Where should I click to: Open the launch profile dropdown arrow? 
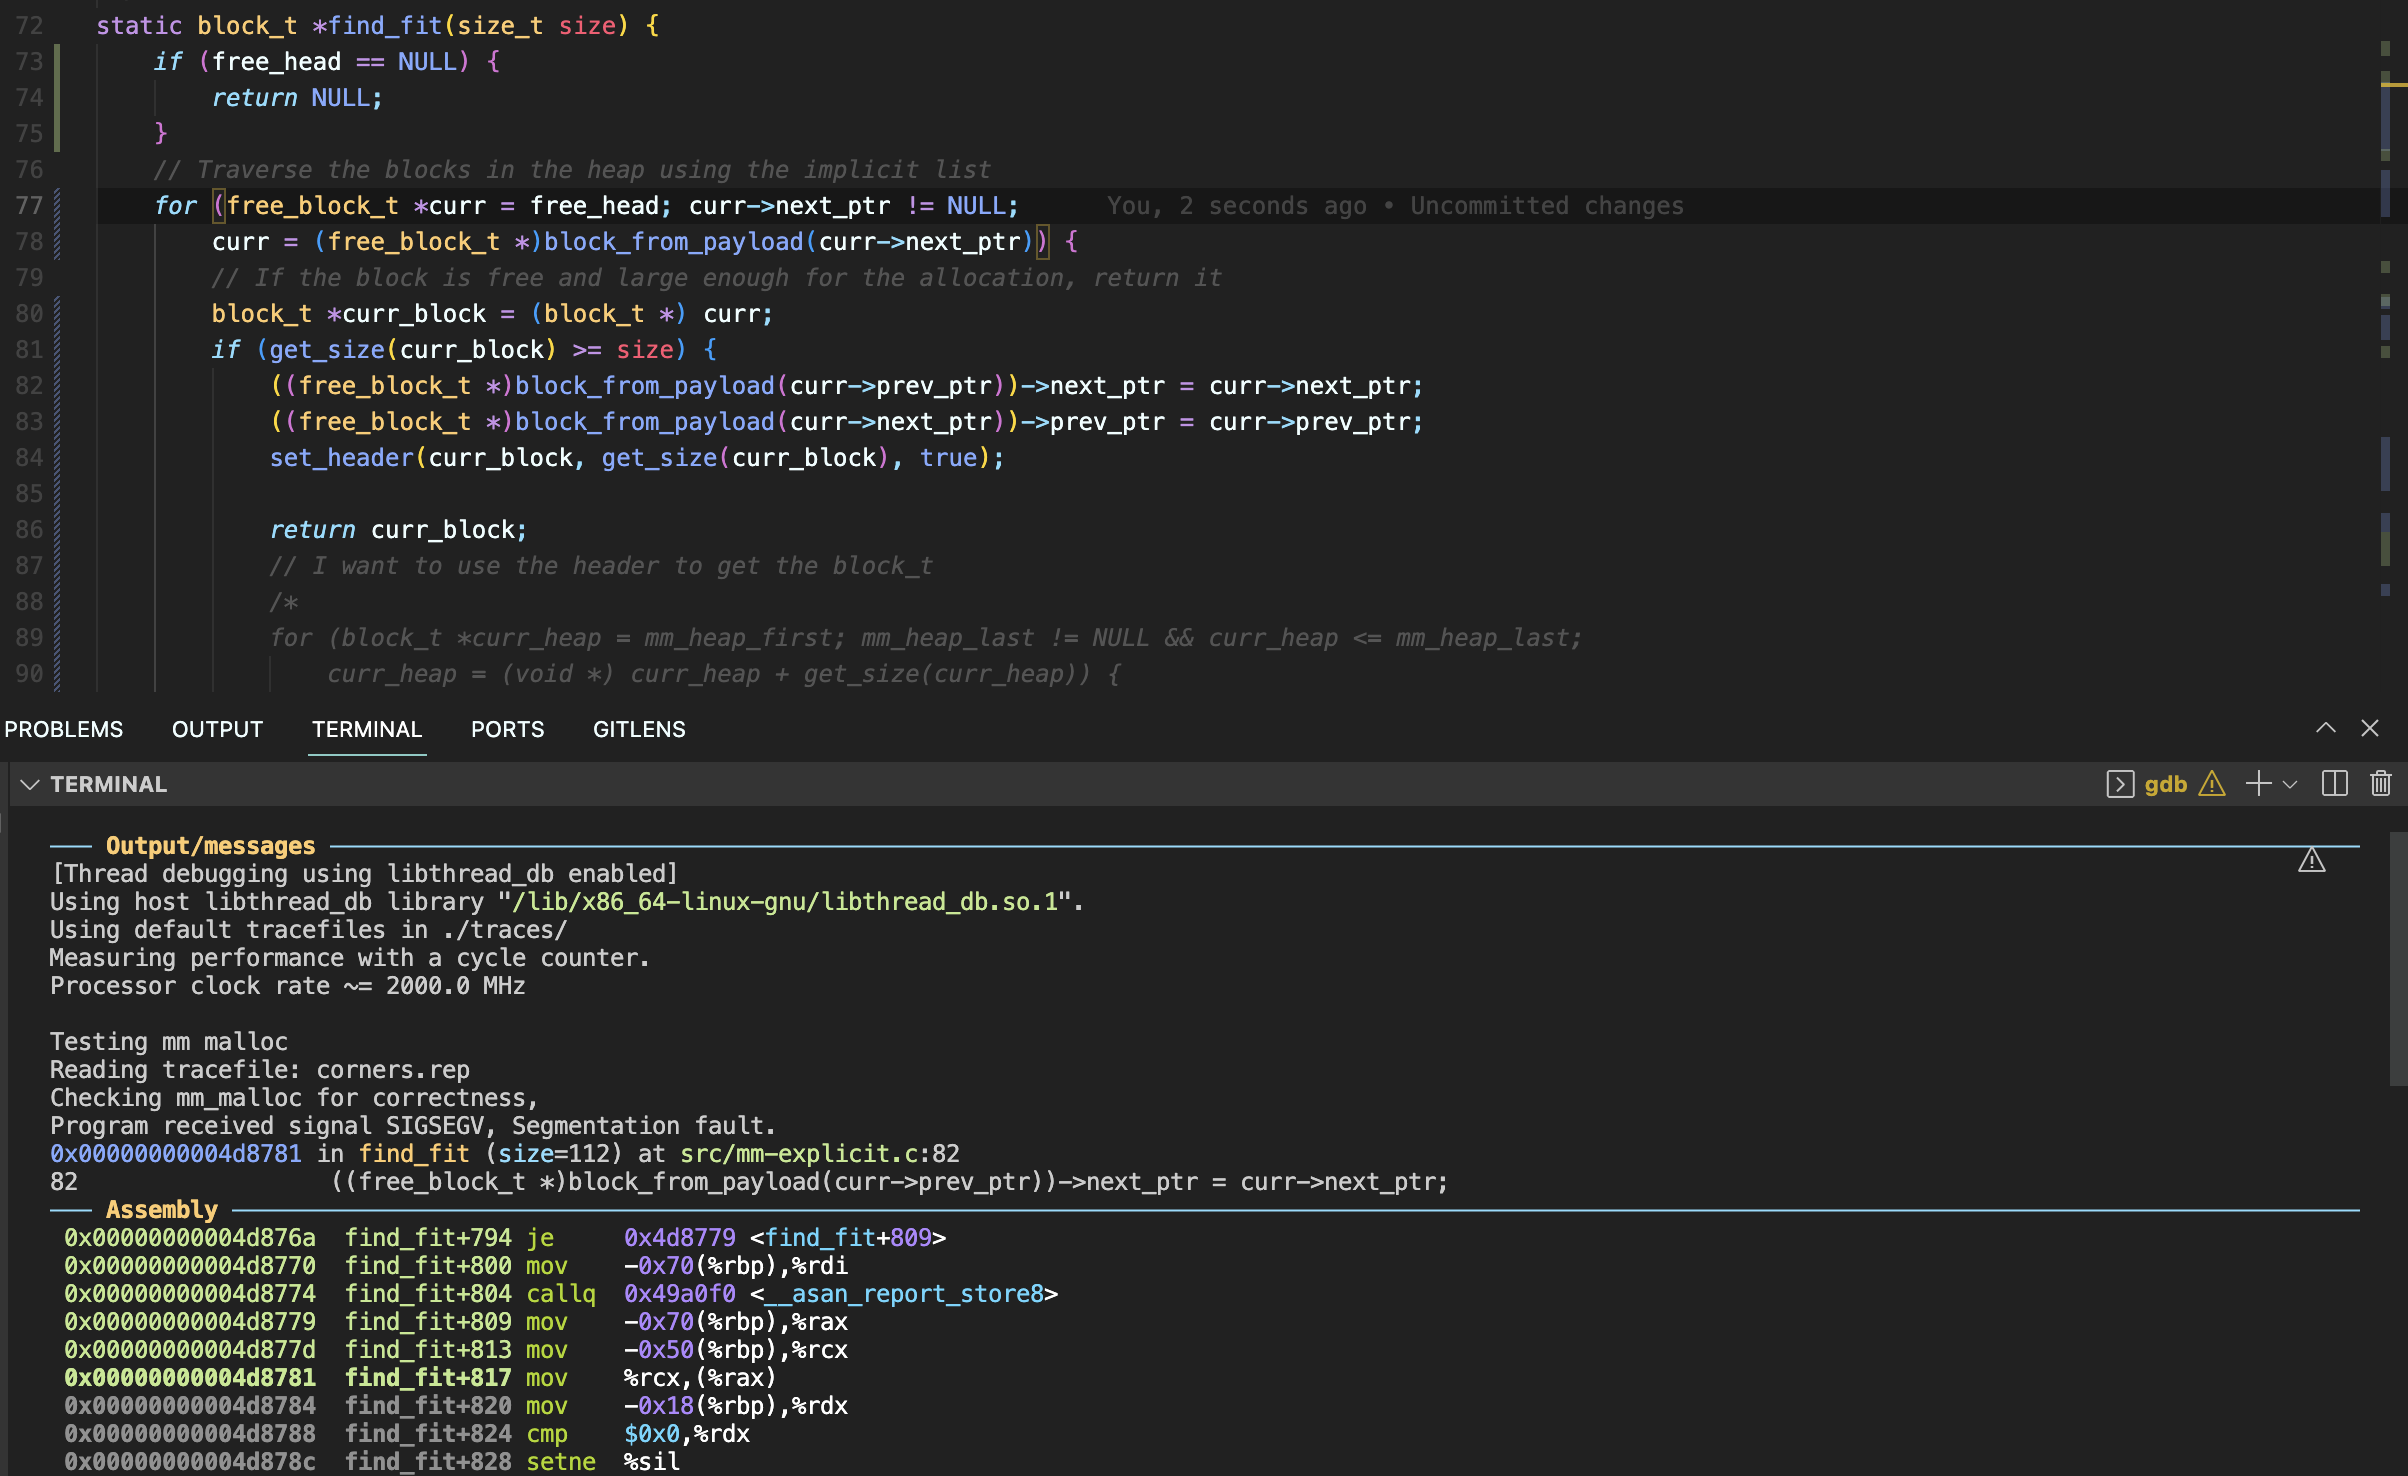pos(2290,784)
